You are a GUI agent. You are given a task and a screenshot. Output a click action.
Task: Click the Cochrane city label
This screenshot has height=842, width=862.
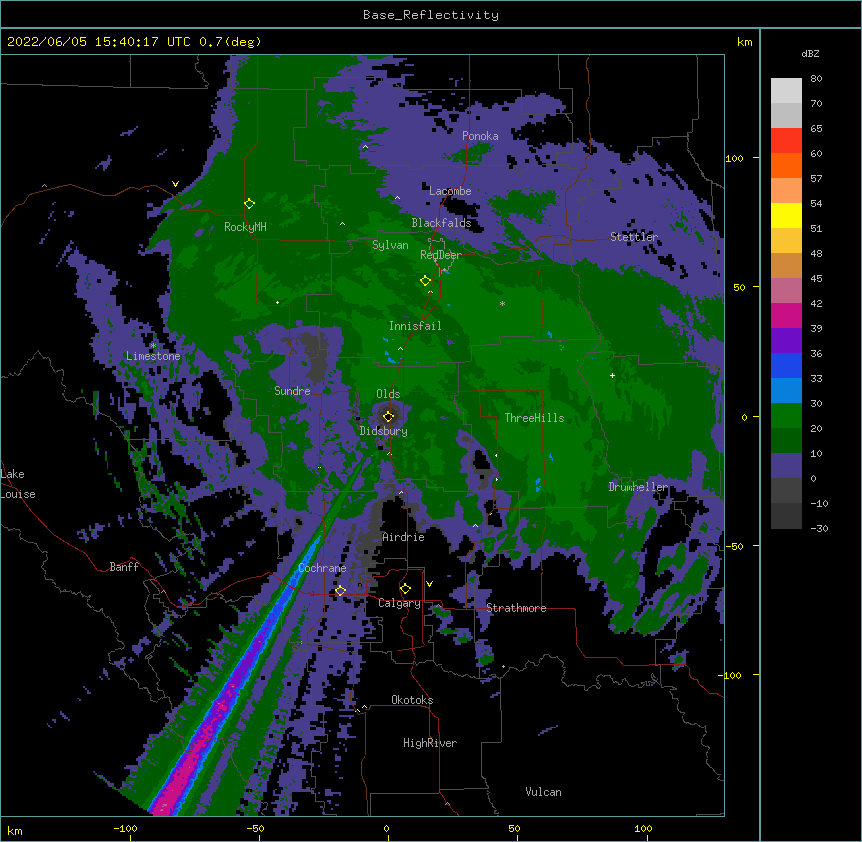(322, 568)
